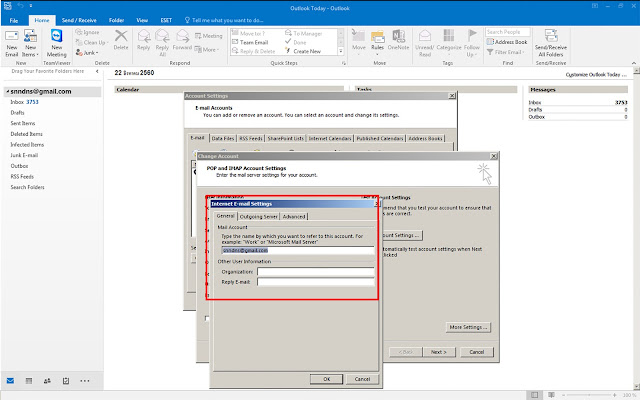Open the Rules menu
Image resolution: width=640 pixels, height=400 pixels.
coord(378,42)
